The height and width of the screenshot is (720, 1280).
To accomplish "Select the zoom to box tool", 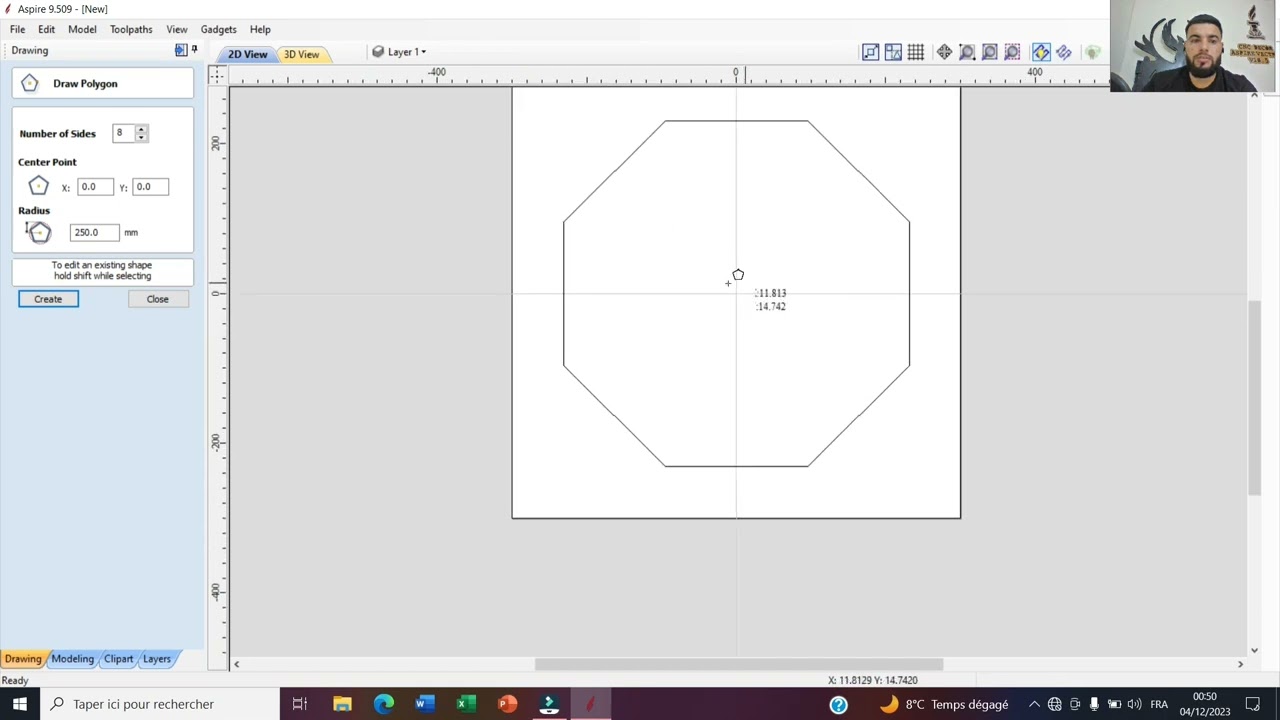I will (x=967, y=52).
